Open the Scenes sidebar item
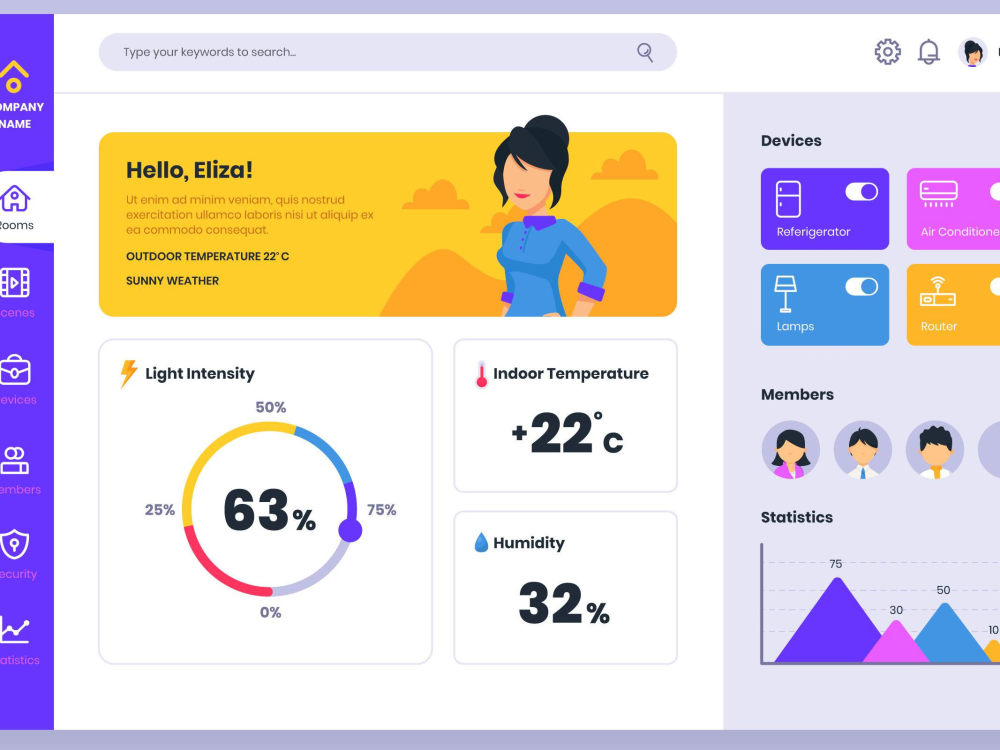This screenshot has width=1000, height=750. pyautogui.click(x=16, y=293)
